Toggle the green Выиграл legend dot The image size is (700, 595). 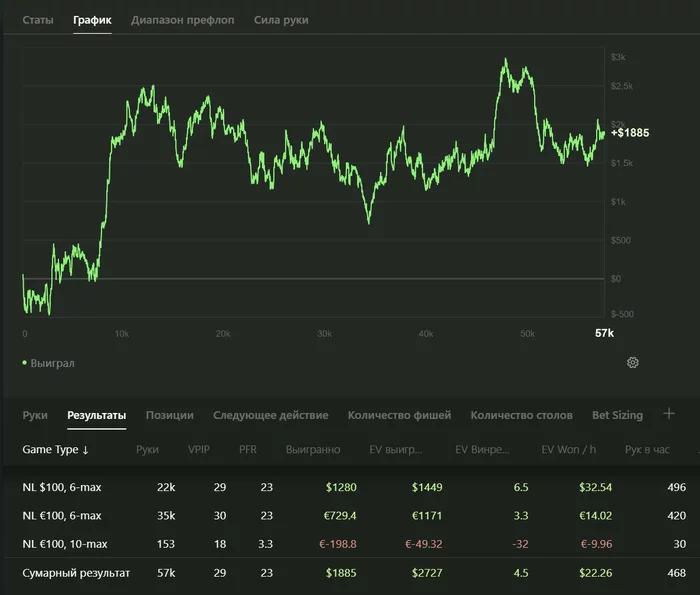coord(25,363)
